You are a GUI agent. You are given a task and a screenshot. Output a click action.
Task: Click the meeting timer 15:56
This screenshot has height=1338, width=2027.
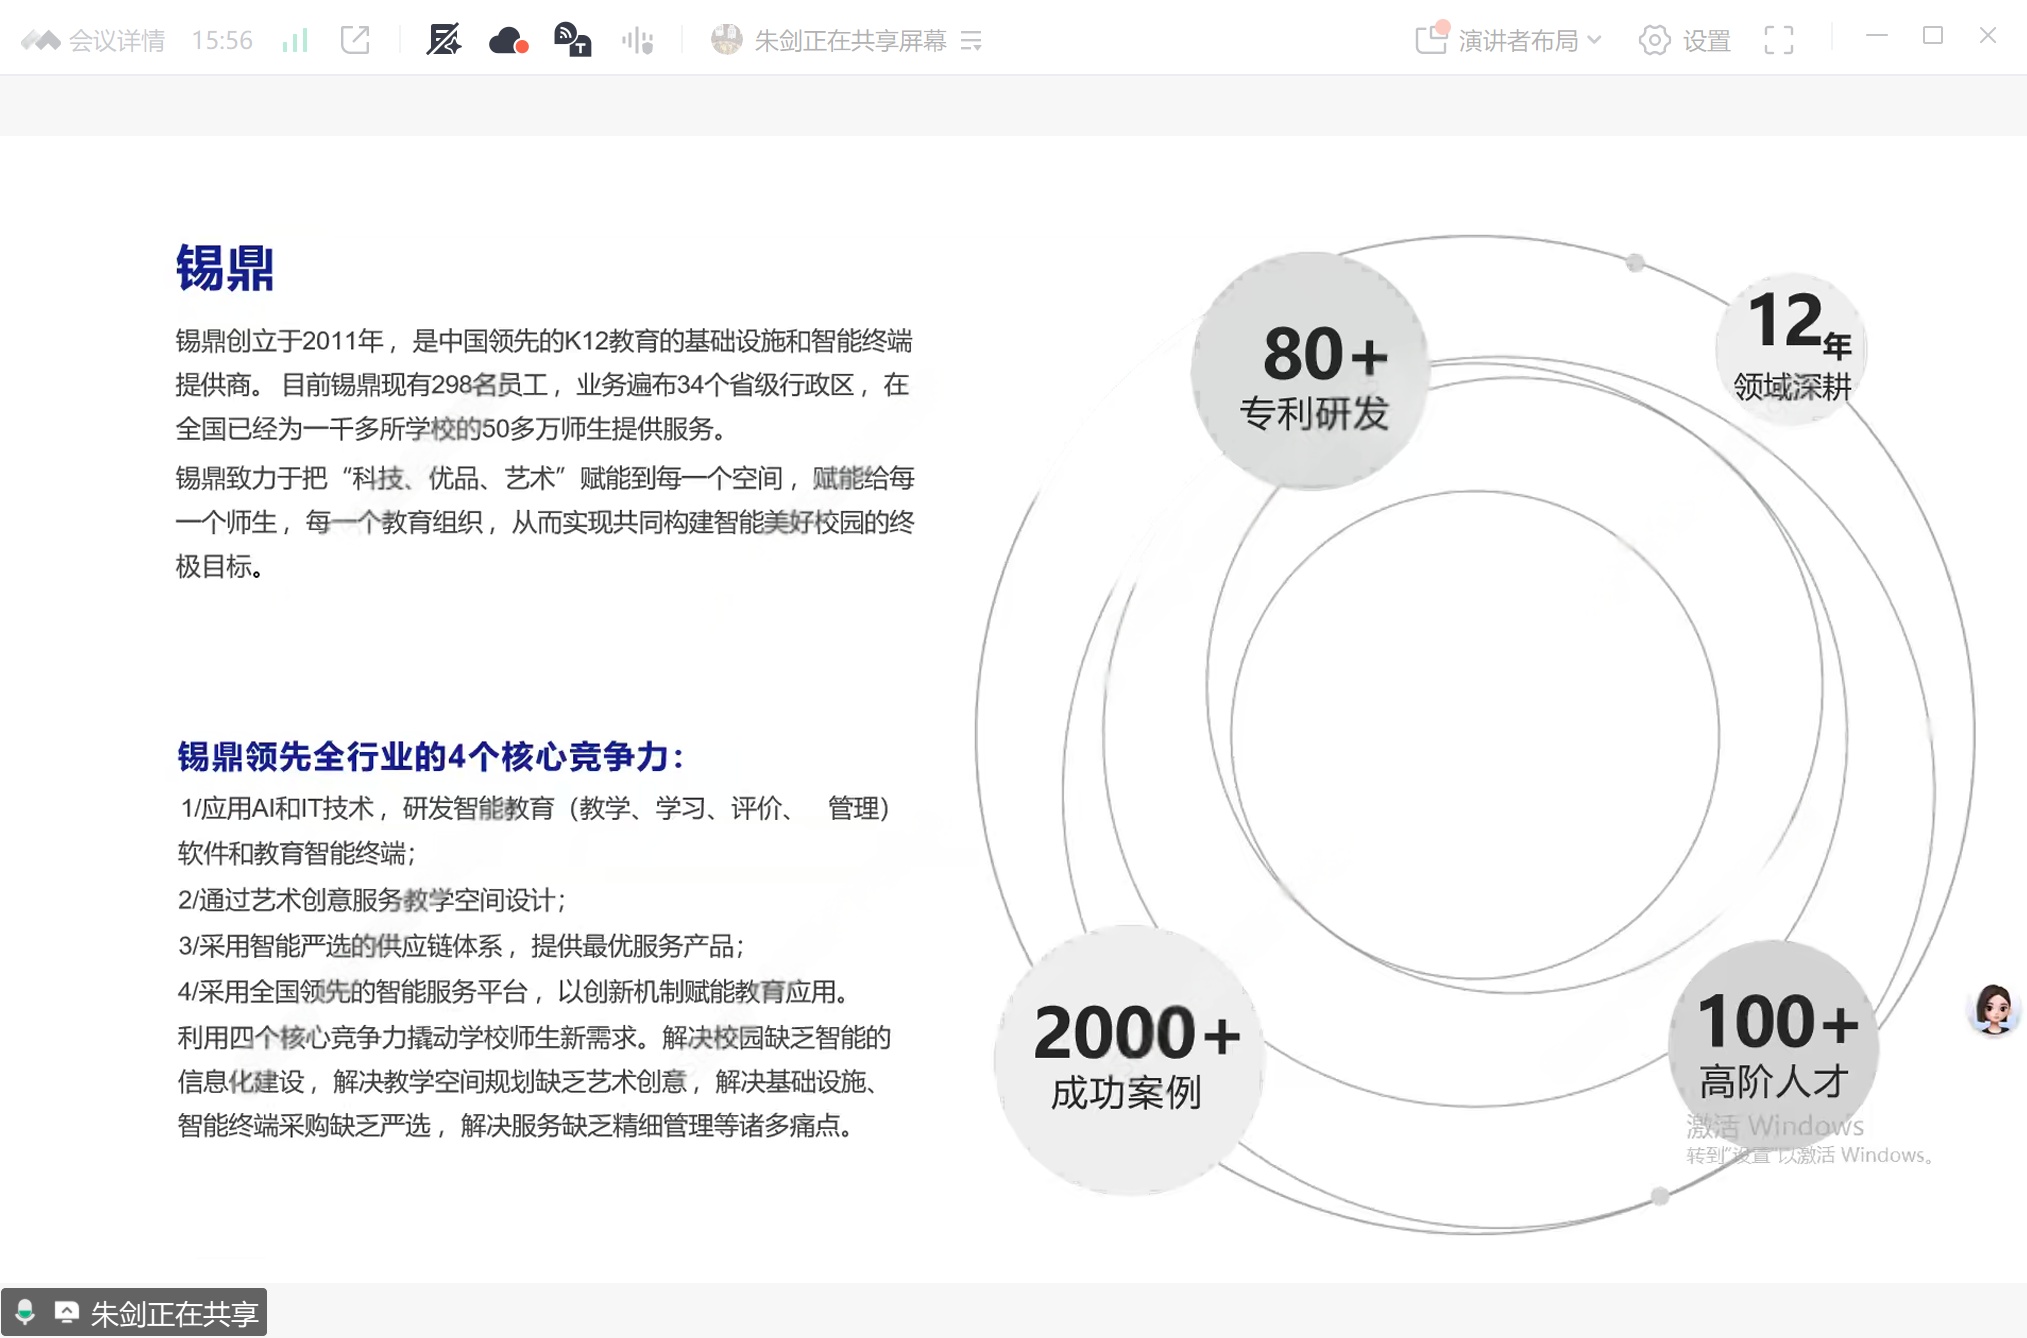(222, 40)
